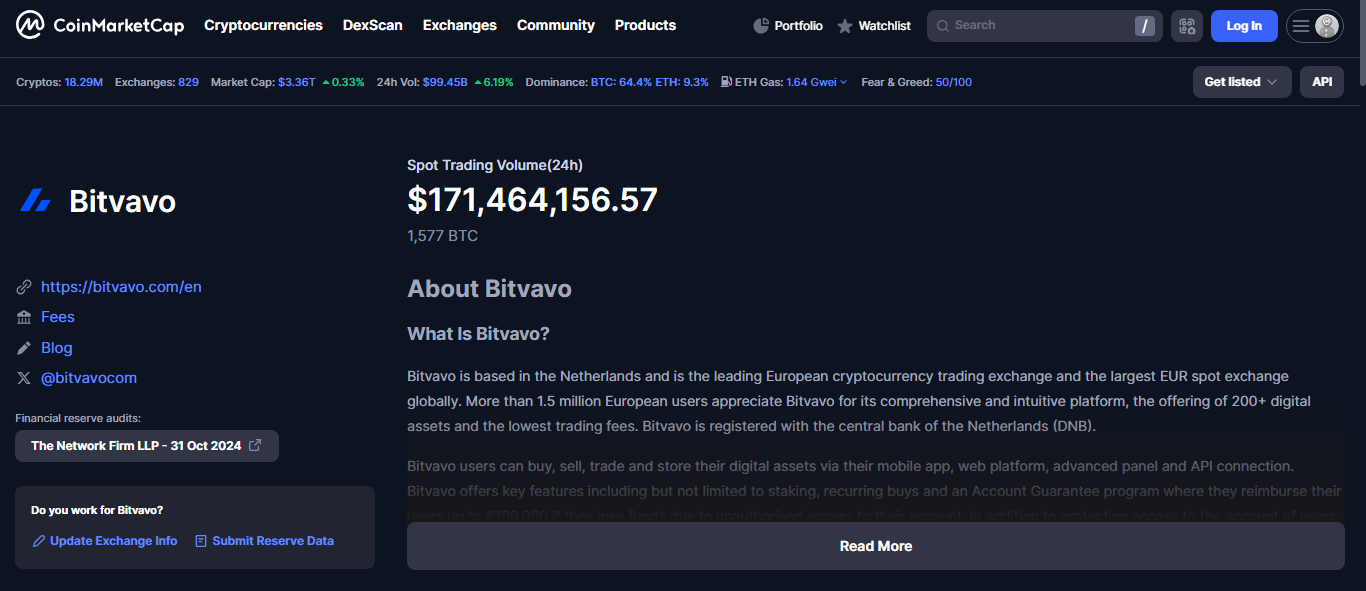This screenshot has width=1366, height=591.
Task: Click the 1,577 BTC text
Action: pos(442,236)
